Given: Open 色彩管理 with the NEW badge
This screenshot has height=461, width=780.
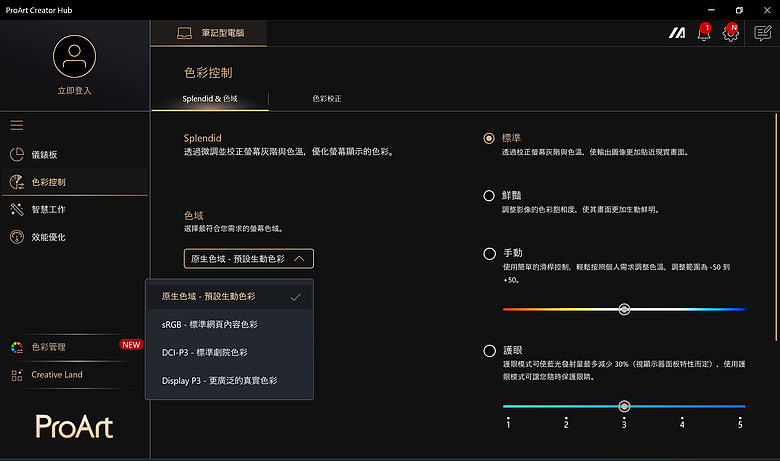Looking at the screenshot, I should click(x=75, y=347).
